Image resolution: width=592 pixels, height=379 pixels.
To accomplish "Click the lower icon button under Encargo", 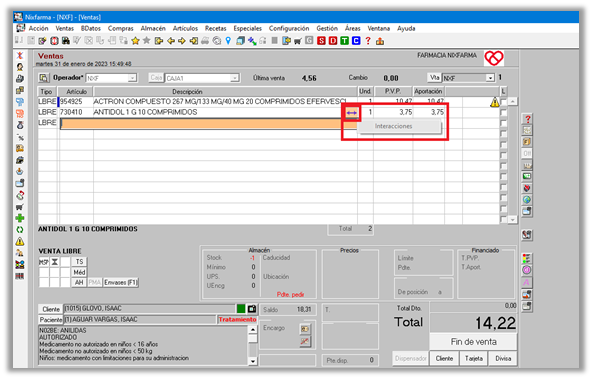I will [305, 342].
